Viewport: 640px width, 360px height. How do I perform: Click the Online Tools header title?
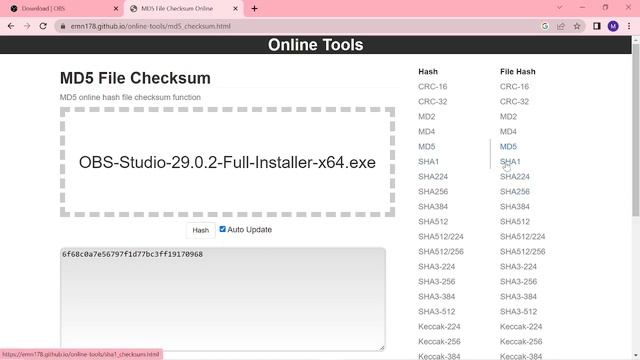click(x=316, y=45)
